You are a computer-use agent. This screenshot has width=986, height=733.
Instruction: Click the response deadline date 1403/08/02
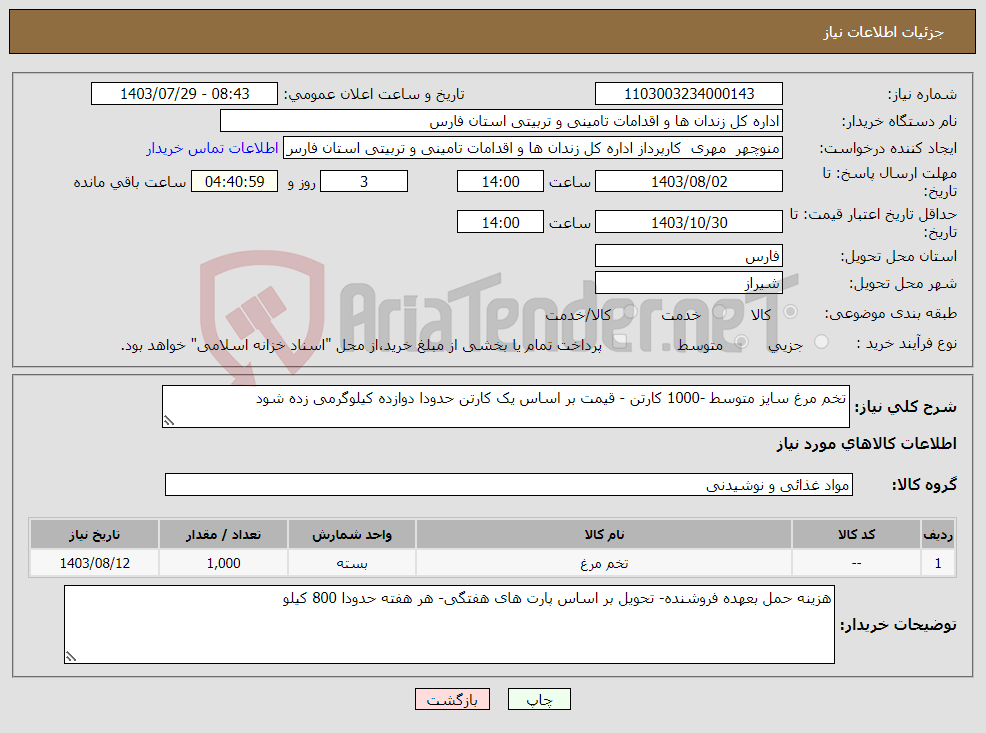pos(689,182)
